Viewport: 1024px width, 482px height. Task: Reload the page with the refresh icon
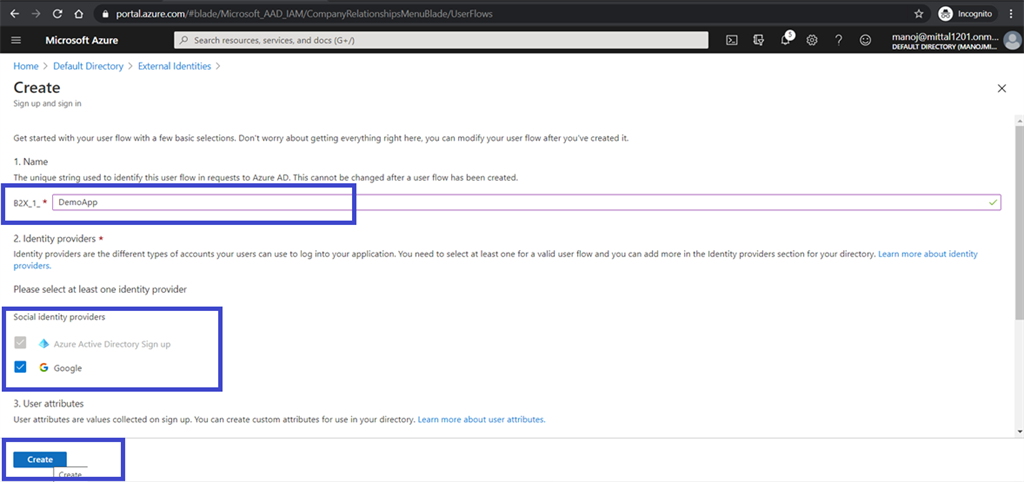click(57, 14)
